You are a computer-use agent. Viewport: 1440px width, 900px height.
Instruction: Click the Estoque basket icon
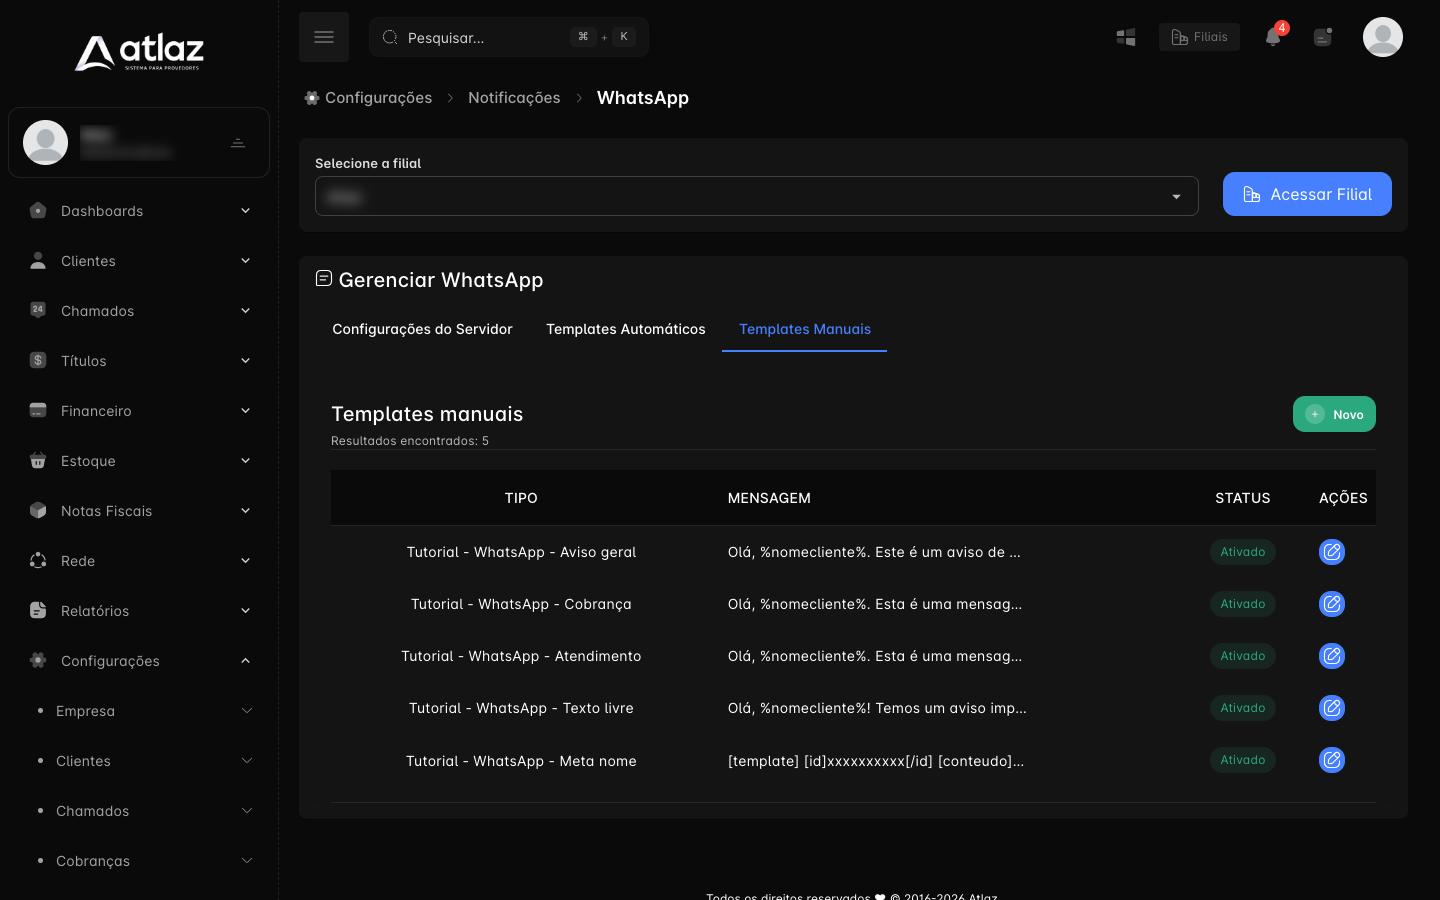tap(38, 460)
